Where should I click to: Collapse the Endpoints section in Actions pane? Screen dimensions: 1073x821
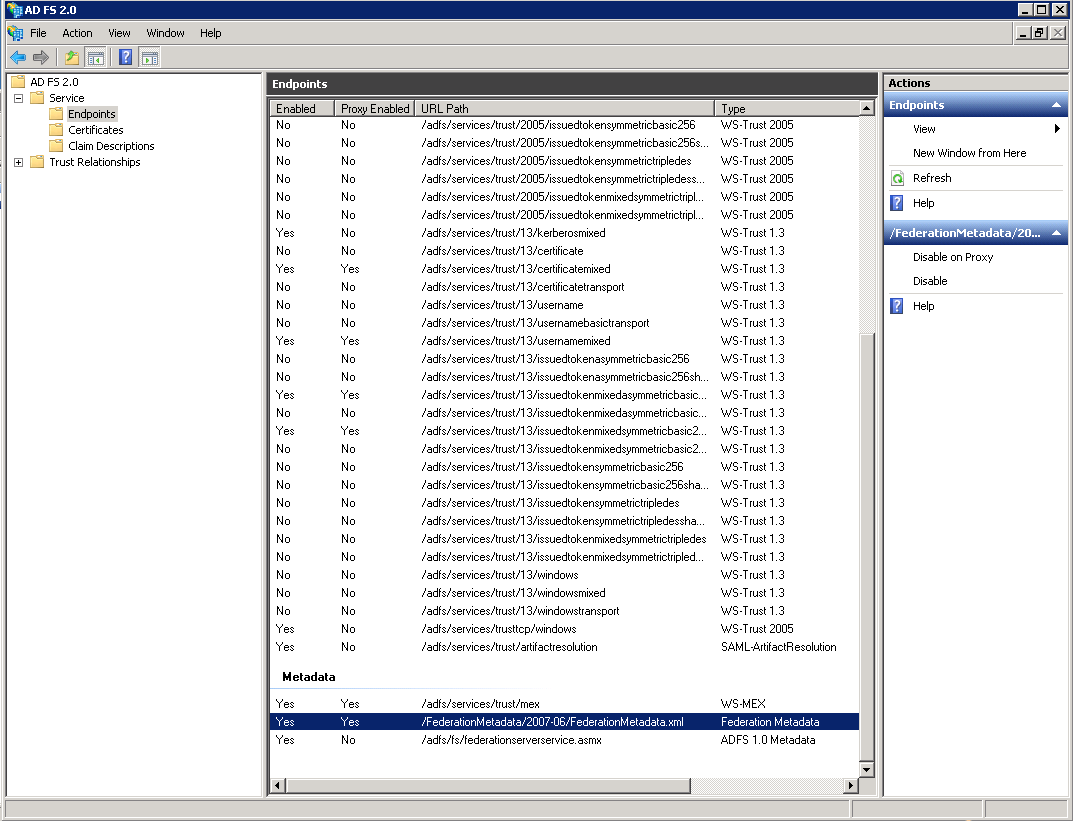(1056, 105)
